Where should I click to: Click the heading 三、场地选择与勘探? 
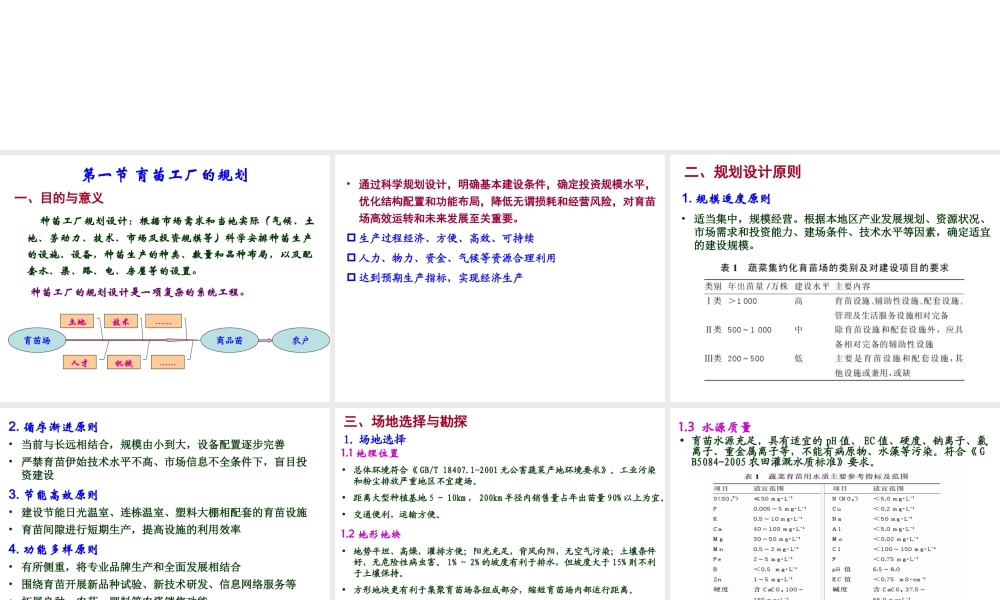405,421
